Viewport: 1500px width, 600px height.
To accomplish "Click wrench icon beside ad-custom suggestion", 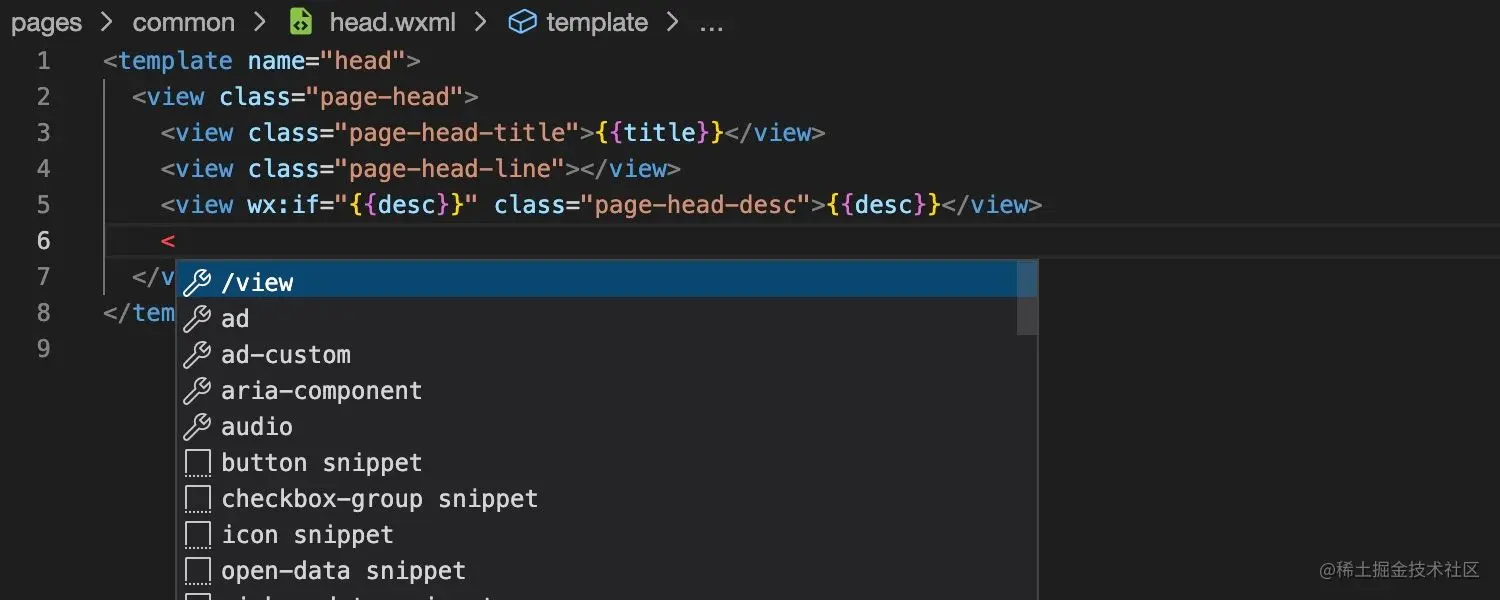I will click(x=198, y=355).
